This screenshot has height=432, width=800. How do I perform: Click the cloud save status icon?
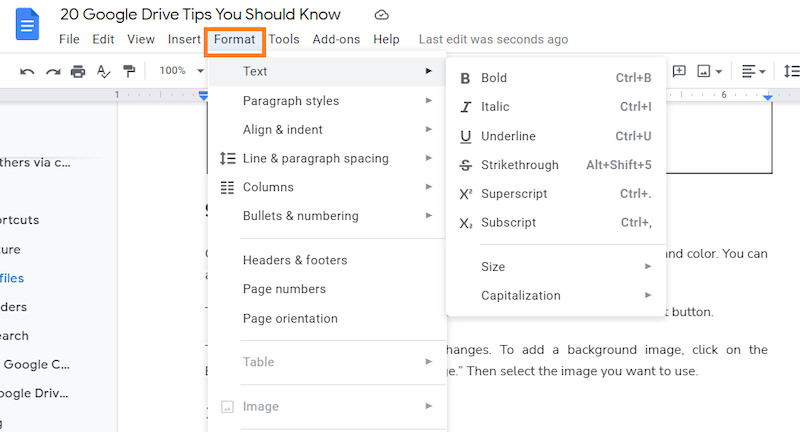382,15
